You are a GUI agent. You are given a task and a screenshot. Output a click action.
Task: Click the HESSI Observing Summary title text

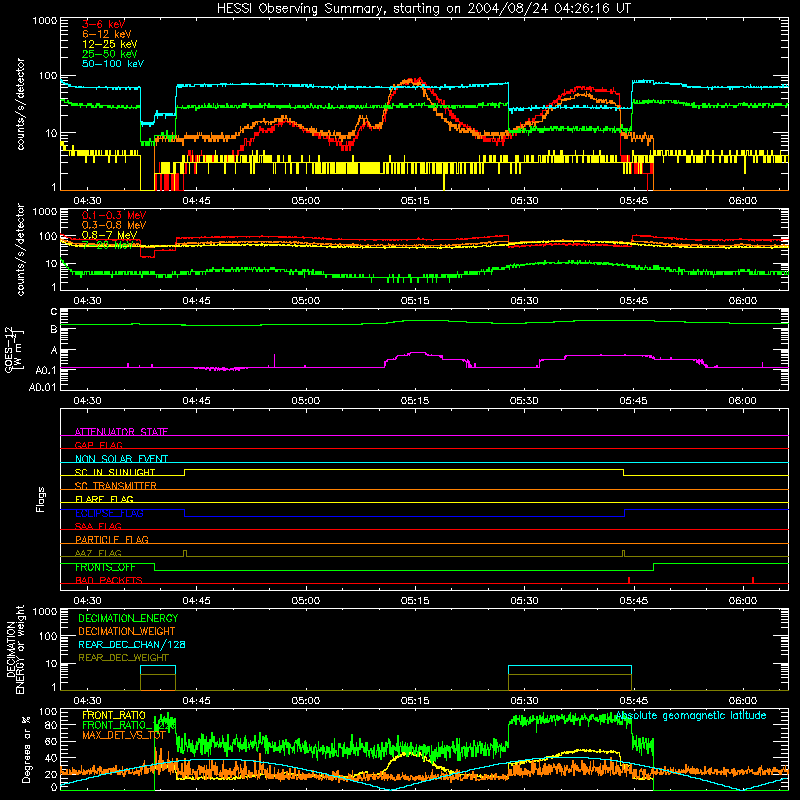pyautogui.click(x=423, y=8)
